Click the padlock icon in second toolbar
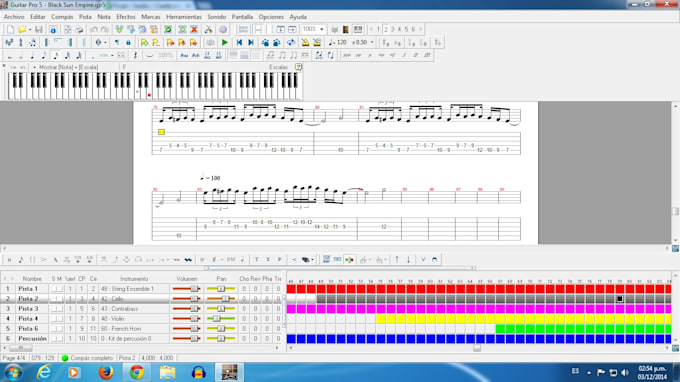 coord(128,42)
